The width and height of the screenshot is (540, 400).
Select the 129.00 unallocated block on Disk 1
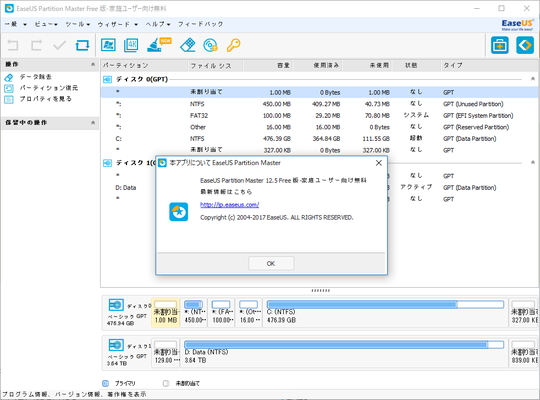[166, 352]
